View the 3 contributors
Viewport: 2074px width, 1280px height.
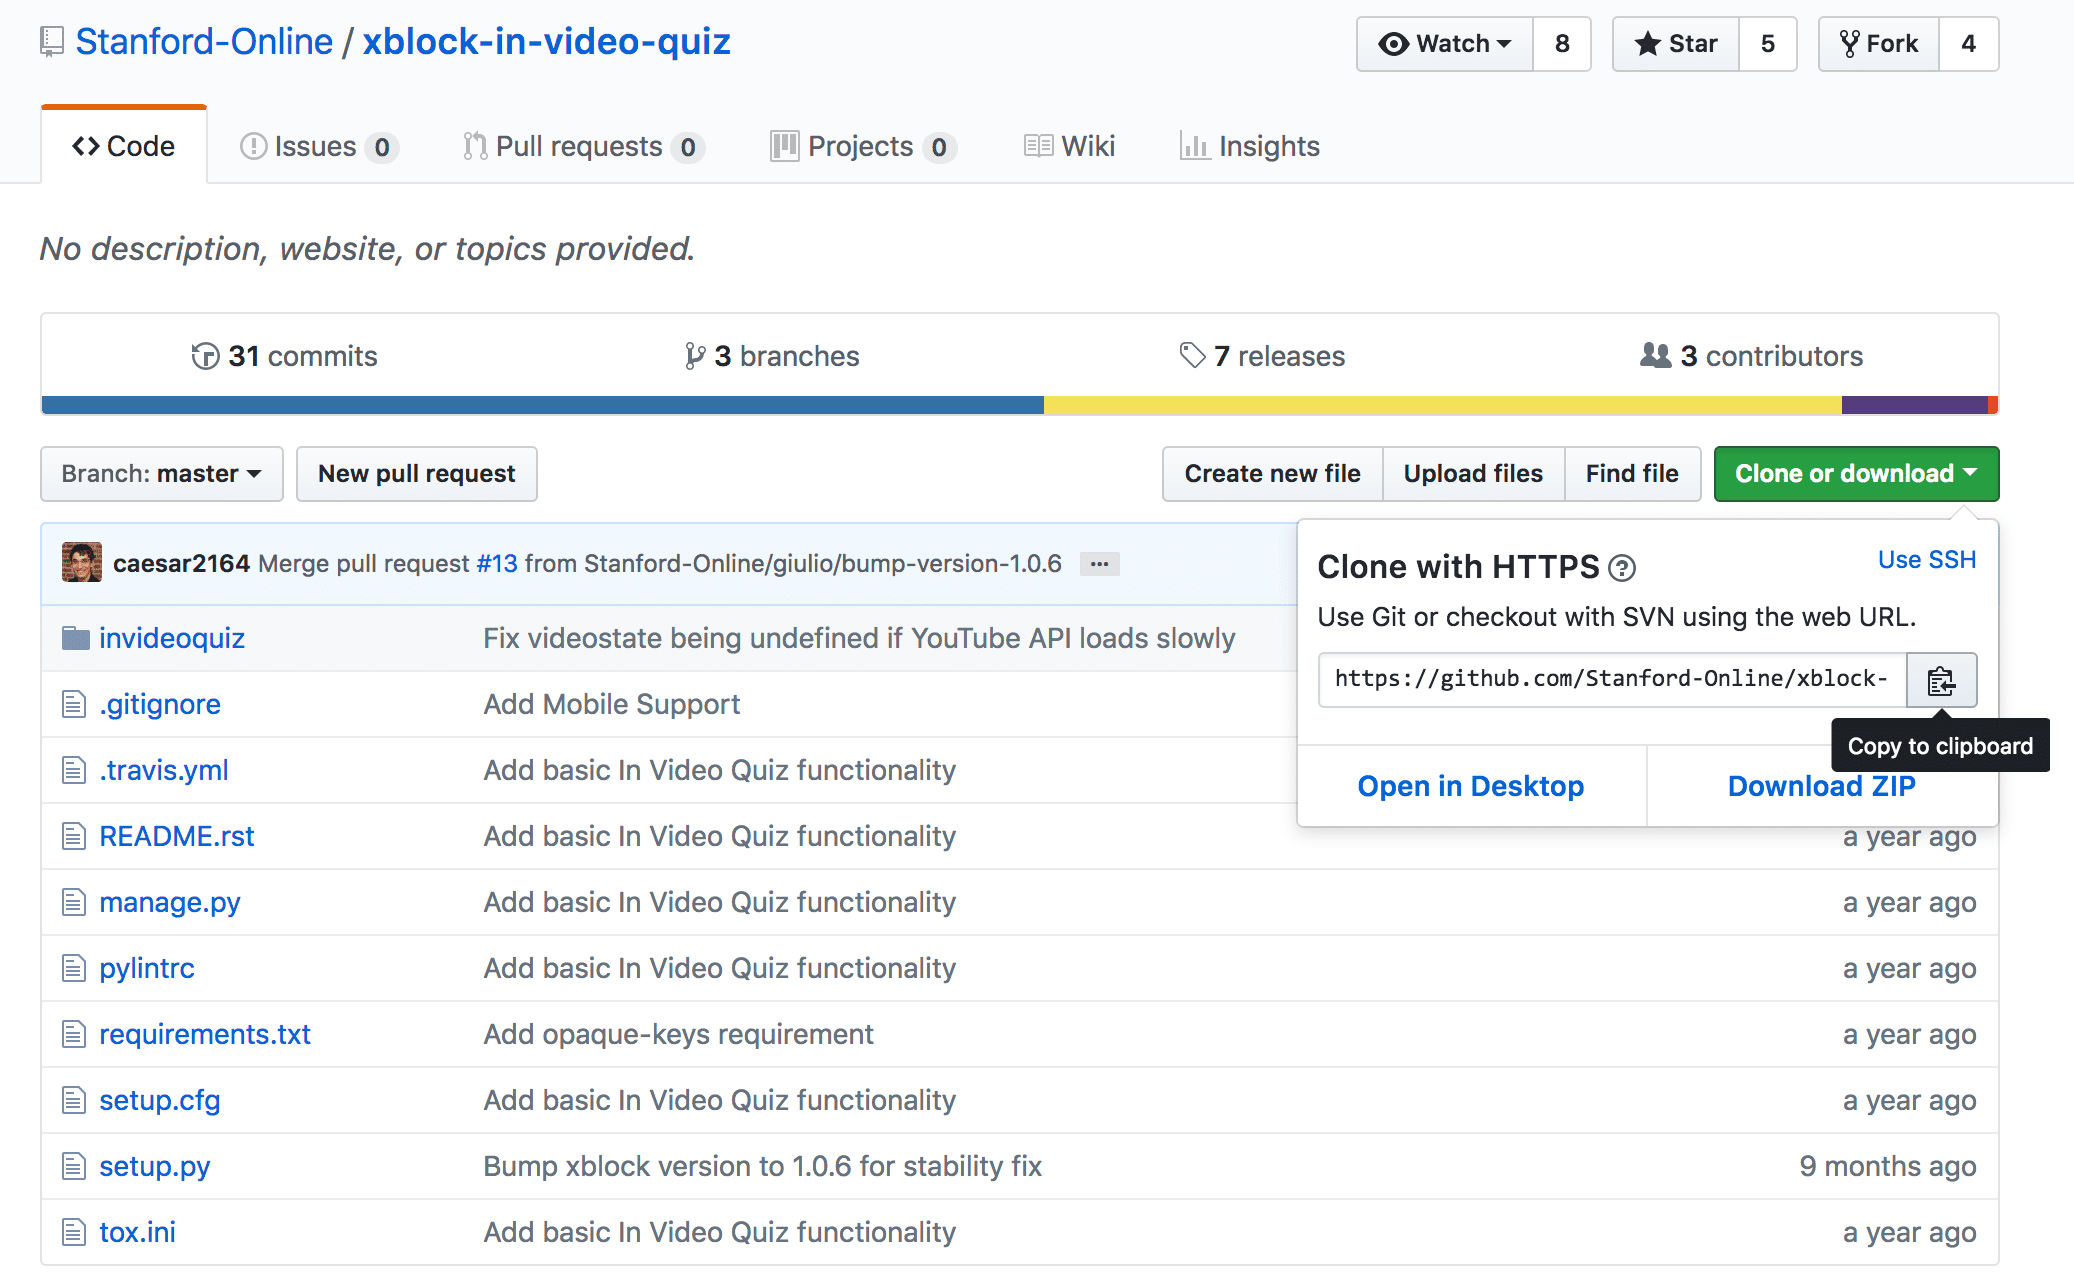[1752, 356]
